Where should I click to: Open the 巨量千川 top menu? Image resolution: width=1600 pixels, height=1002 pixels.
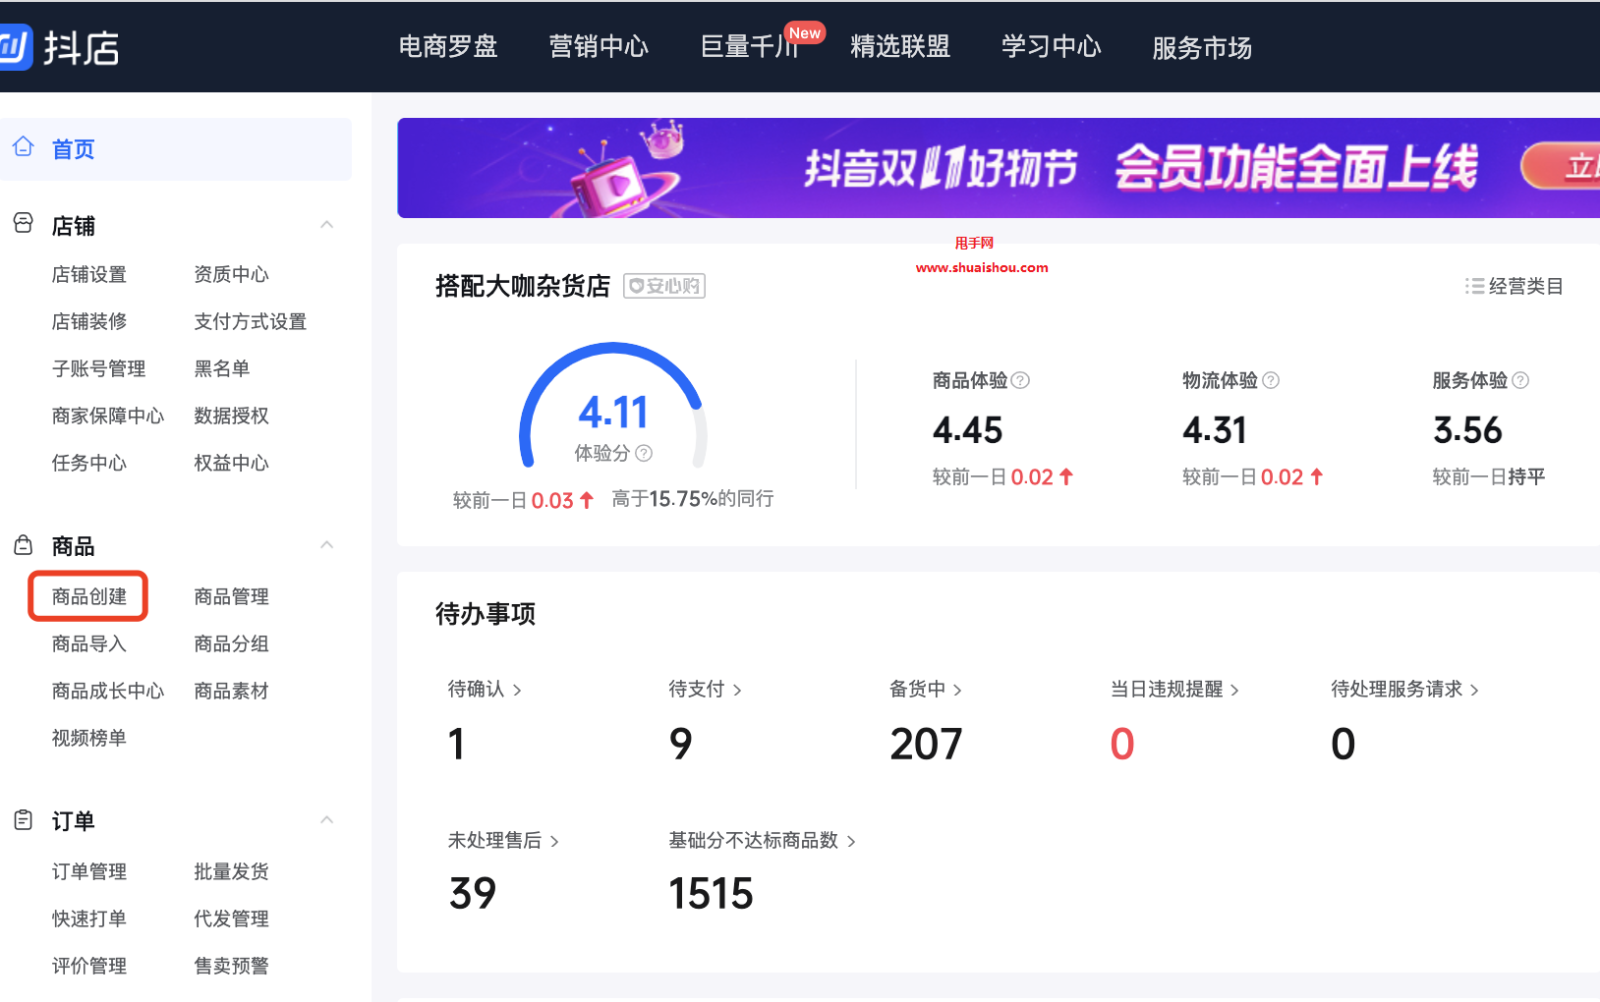pos(750,47)
